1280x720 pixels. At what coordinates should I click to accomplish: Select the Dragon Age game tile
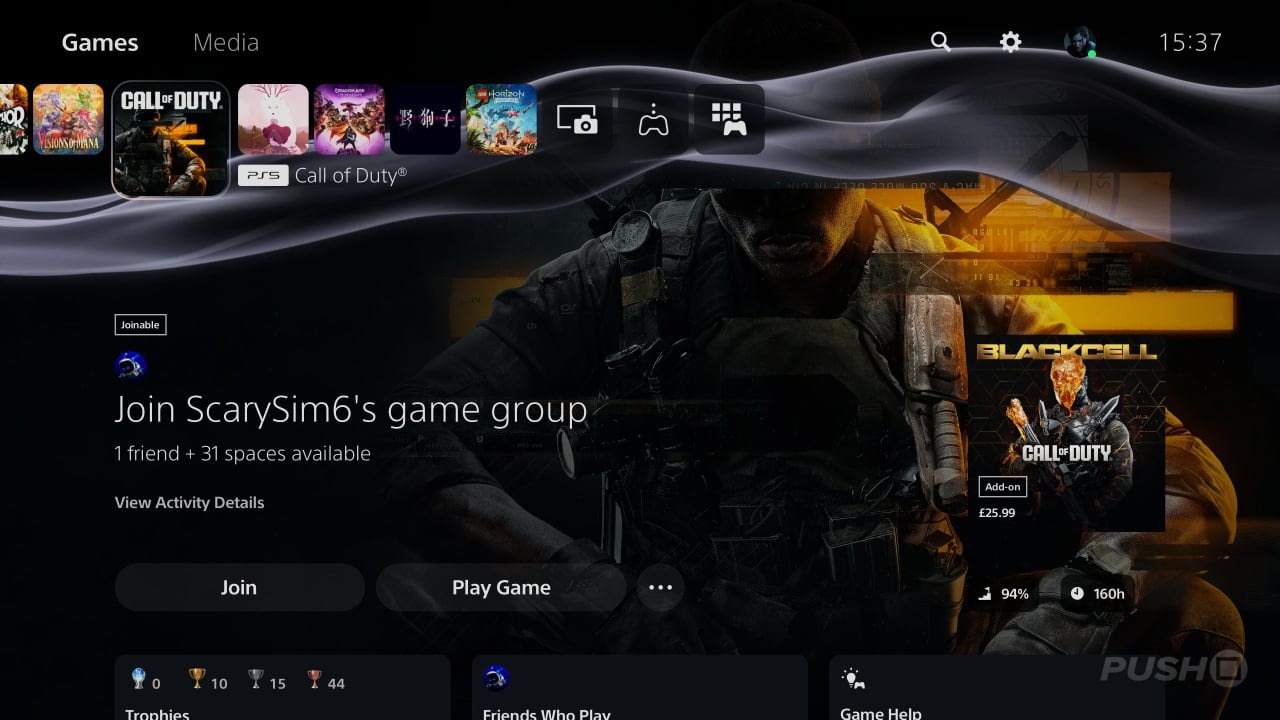click(x=349, y=119)
